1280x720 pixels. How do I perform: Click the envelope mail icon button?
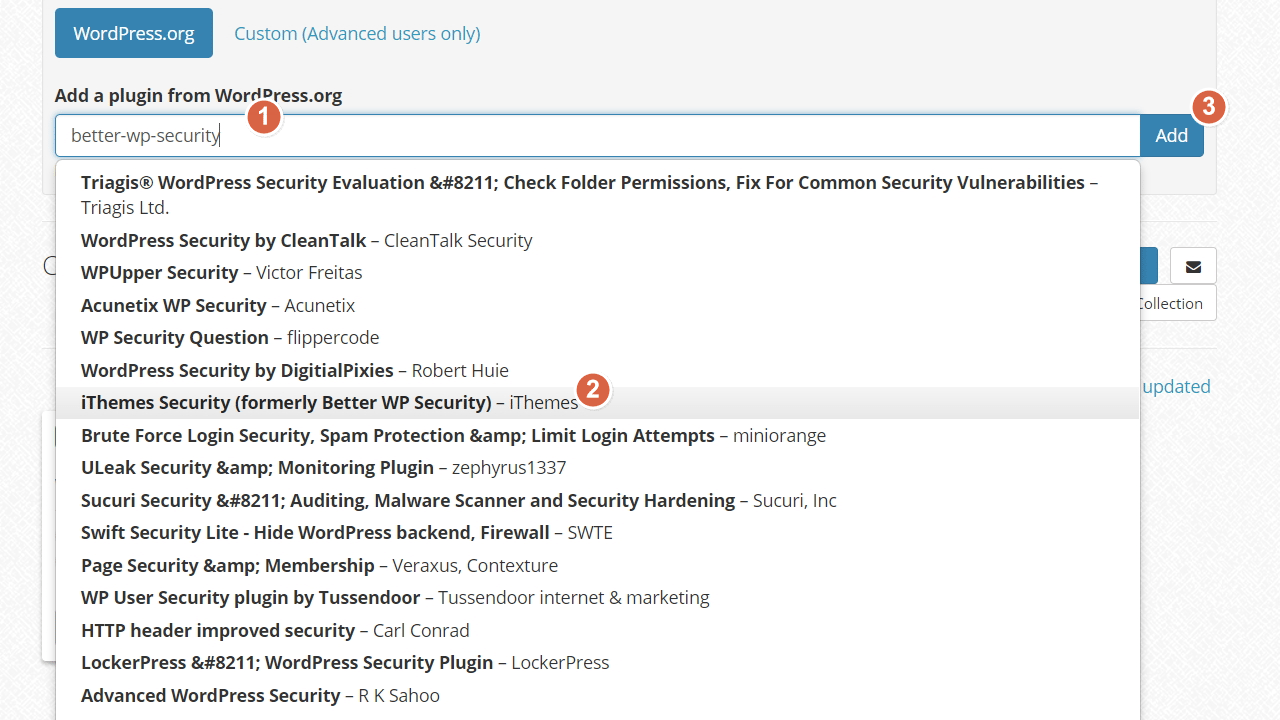1193,266
